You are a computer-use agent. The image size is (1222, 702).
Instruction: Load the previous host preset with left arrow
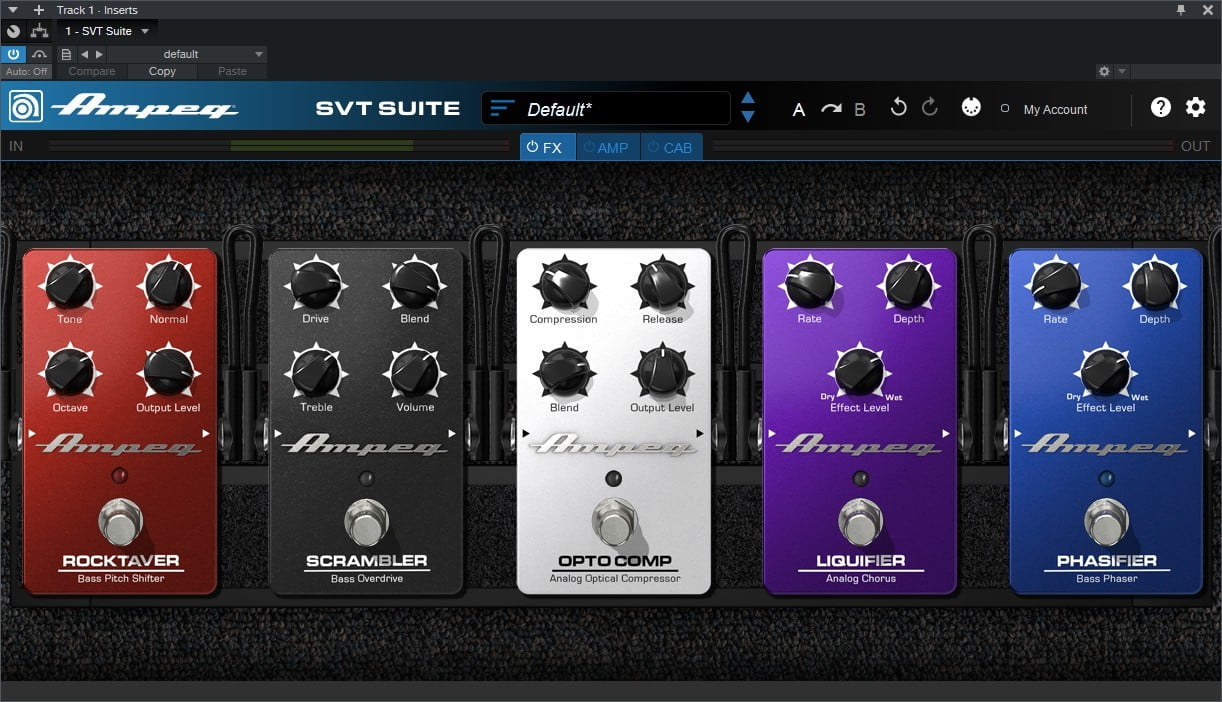click(x=84, y=54)
